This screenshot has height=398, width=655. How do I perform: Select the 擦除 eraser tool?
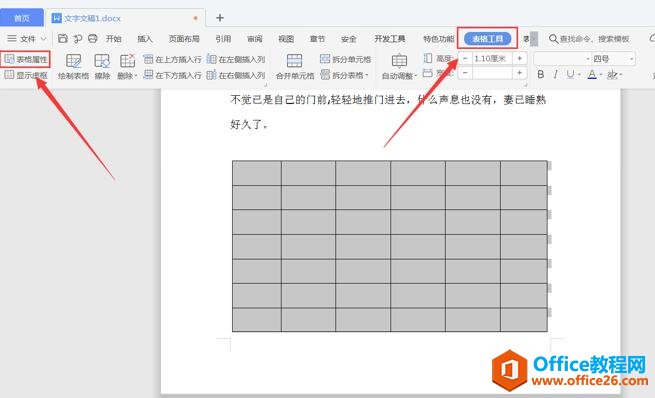click(102, 67)
